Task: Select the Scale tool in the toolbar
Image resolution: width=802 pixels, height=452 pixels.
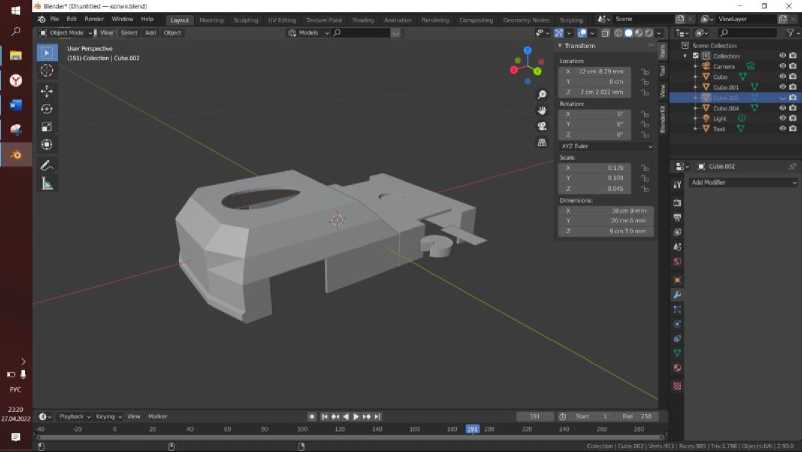Action: click(x=47, y=127)
